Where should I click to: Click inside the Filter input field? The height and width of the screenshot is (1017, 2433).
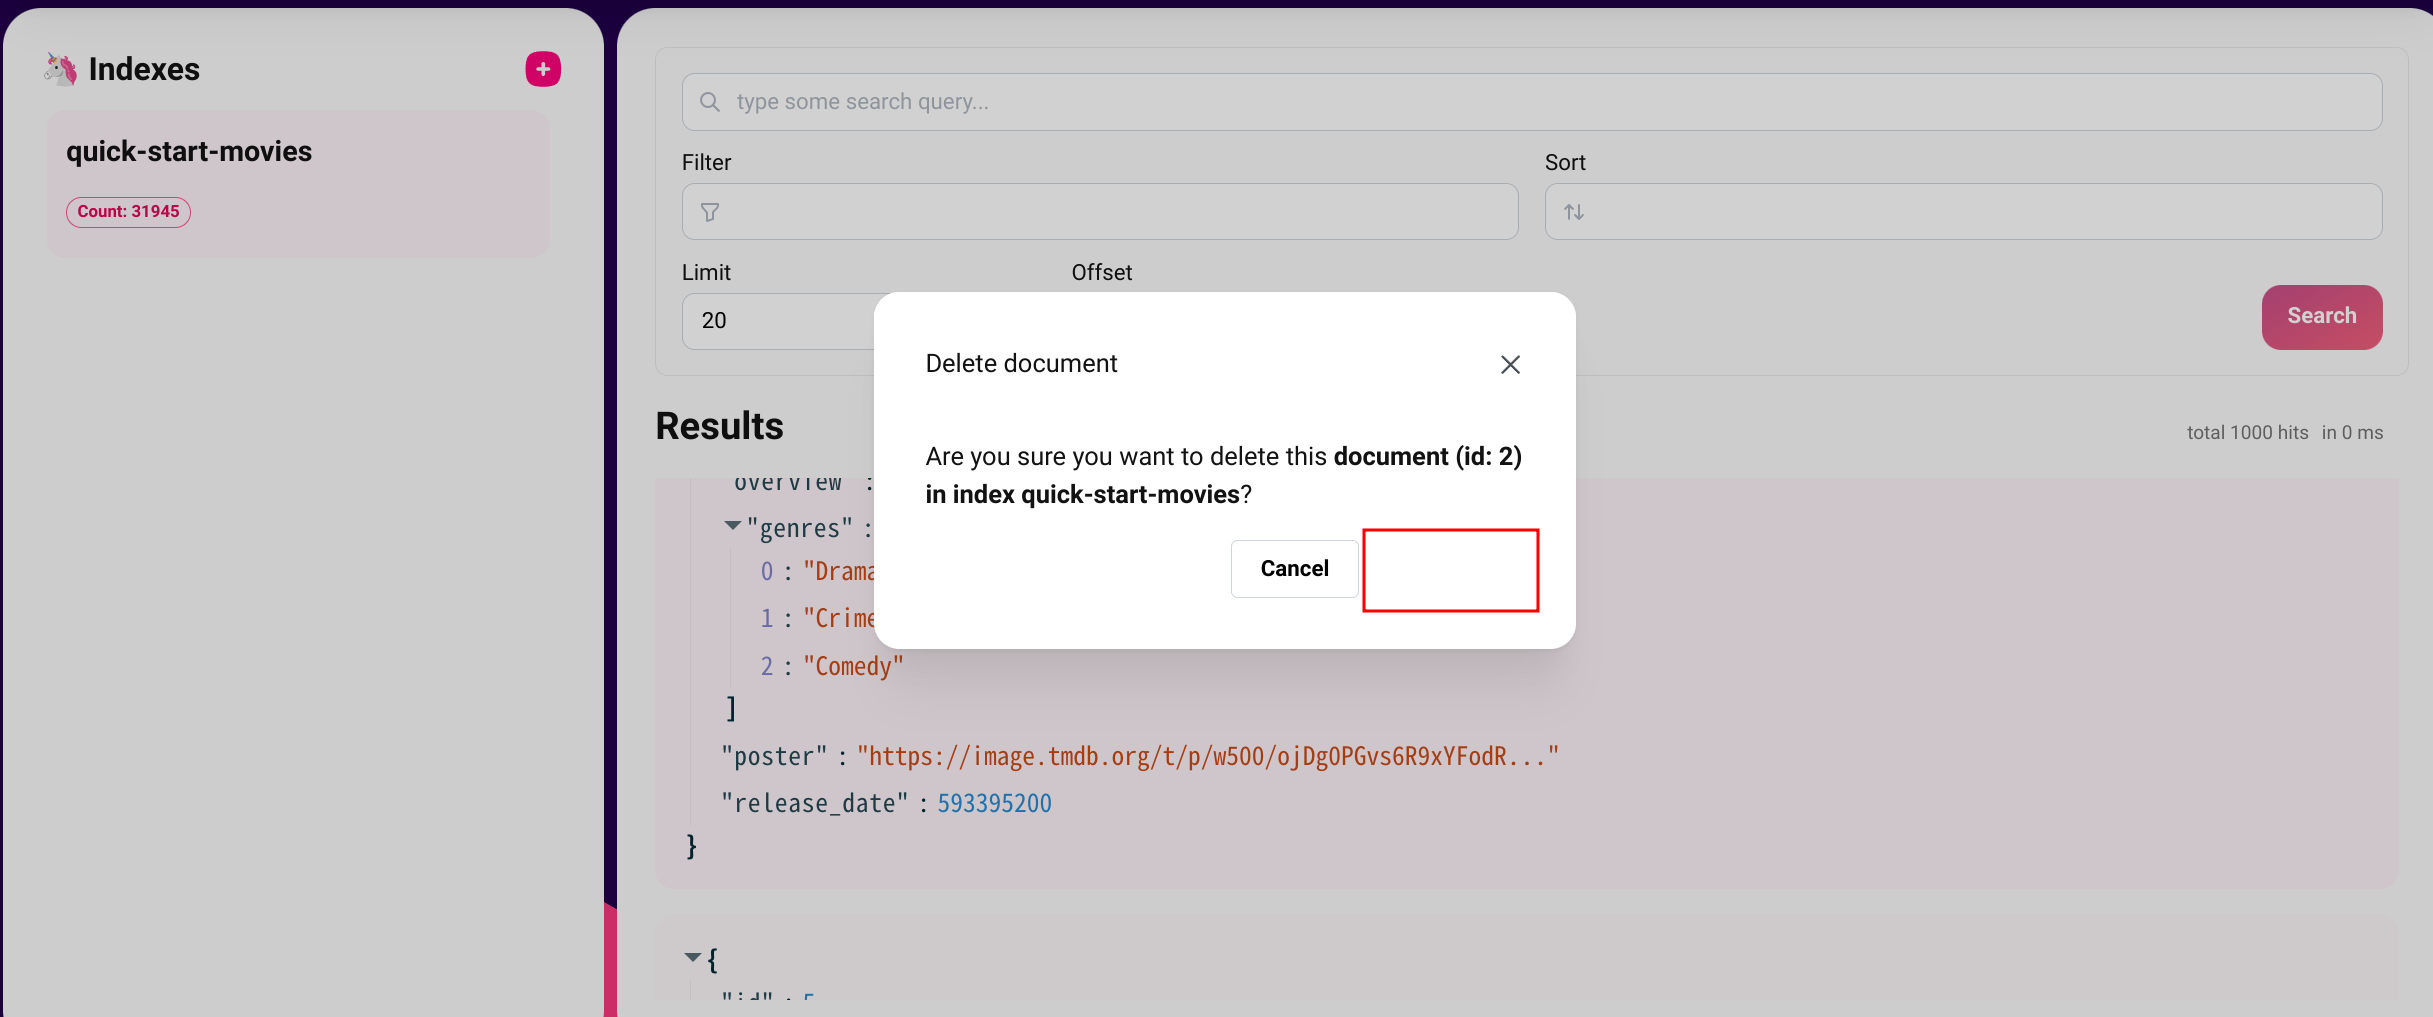coord(1100,211)
